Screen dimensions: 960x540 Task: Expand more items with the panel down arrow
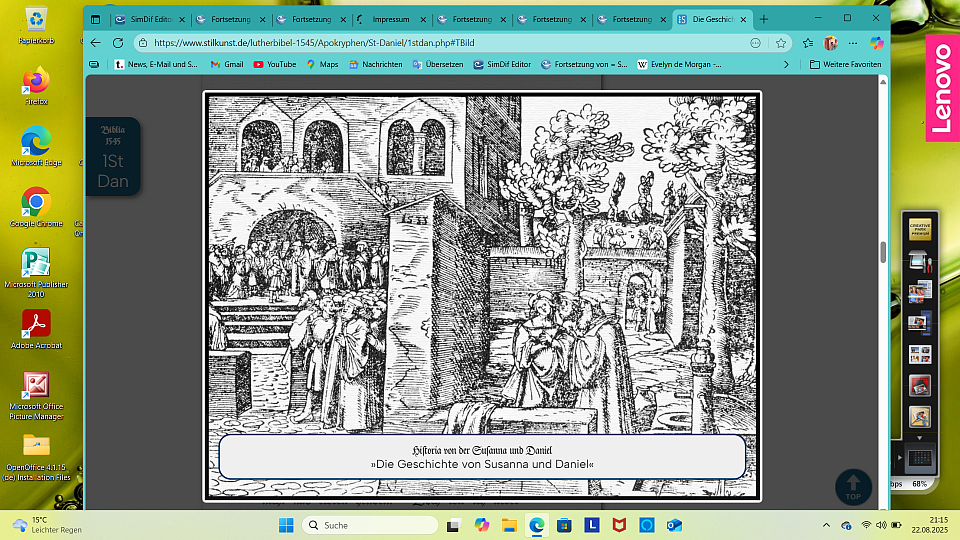tap(920, 438)
